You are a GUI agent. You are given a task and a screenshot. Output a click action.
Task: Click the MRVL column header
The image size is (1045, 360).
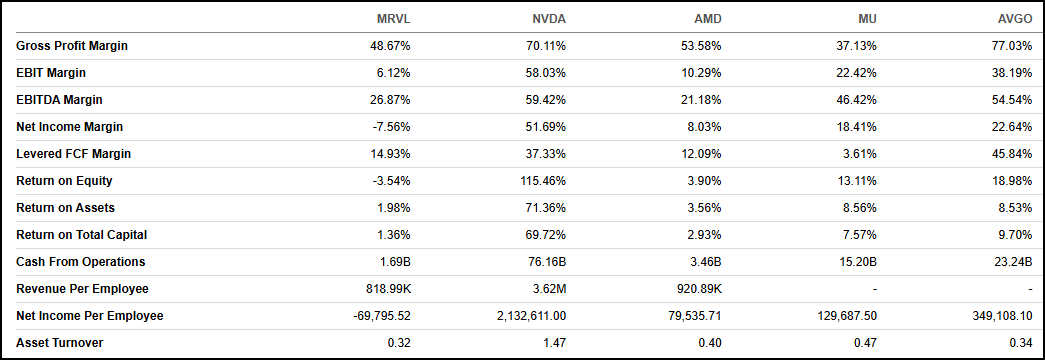coord(393,19)
